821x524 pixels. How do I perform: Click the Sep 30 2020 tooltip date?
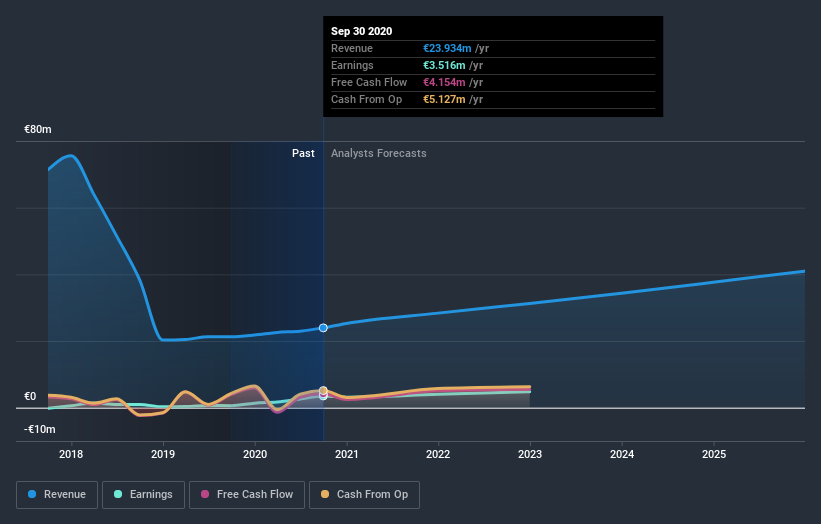[361, 31]
